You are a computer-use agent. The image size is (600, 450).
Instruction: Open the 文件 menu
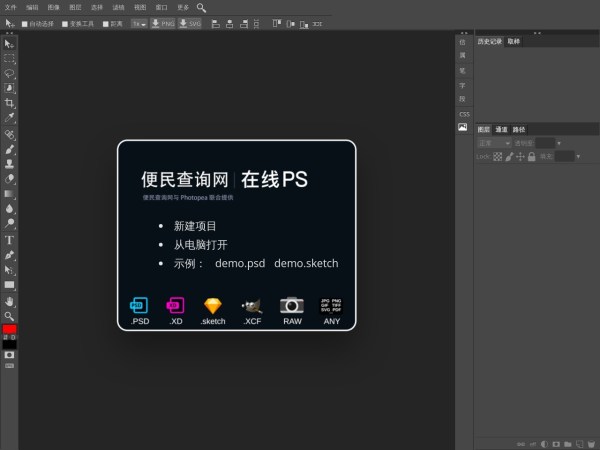pos(11,7)
